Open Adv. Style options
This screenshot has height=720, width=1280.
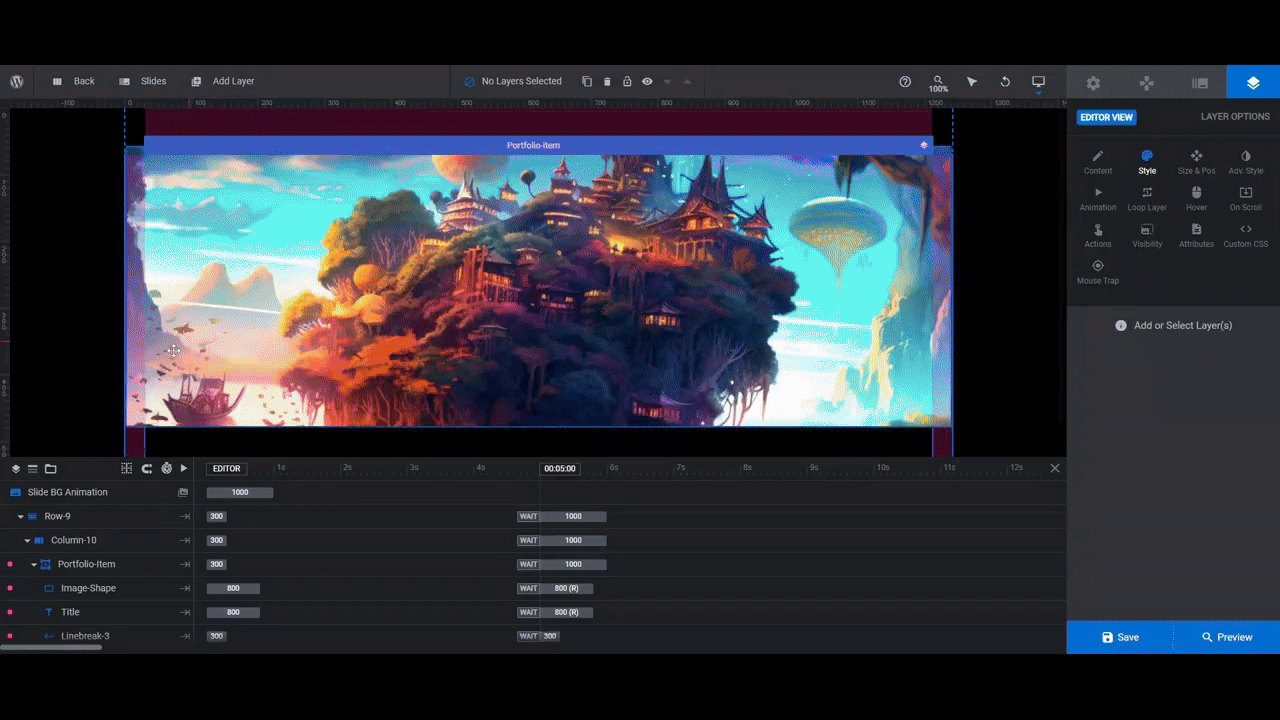[x=1246, y=162]
